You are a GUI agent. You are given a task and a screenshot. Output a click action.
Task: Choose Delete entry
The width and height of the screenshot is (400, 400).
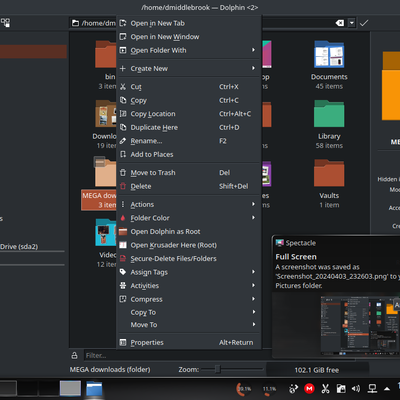click(189, 186)
